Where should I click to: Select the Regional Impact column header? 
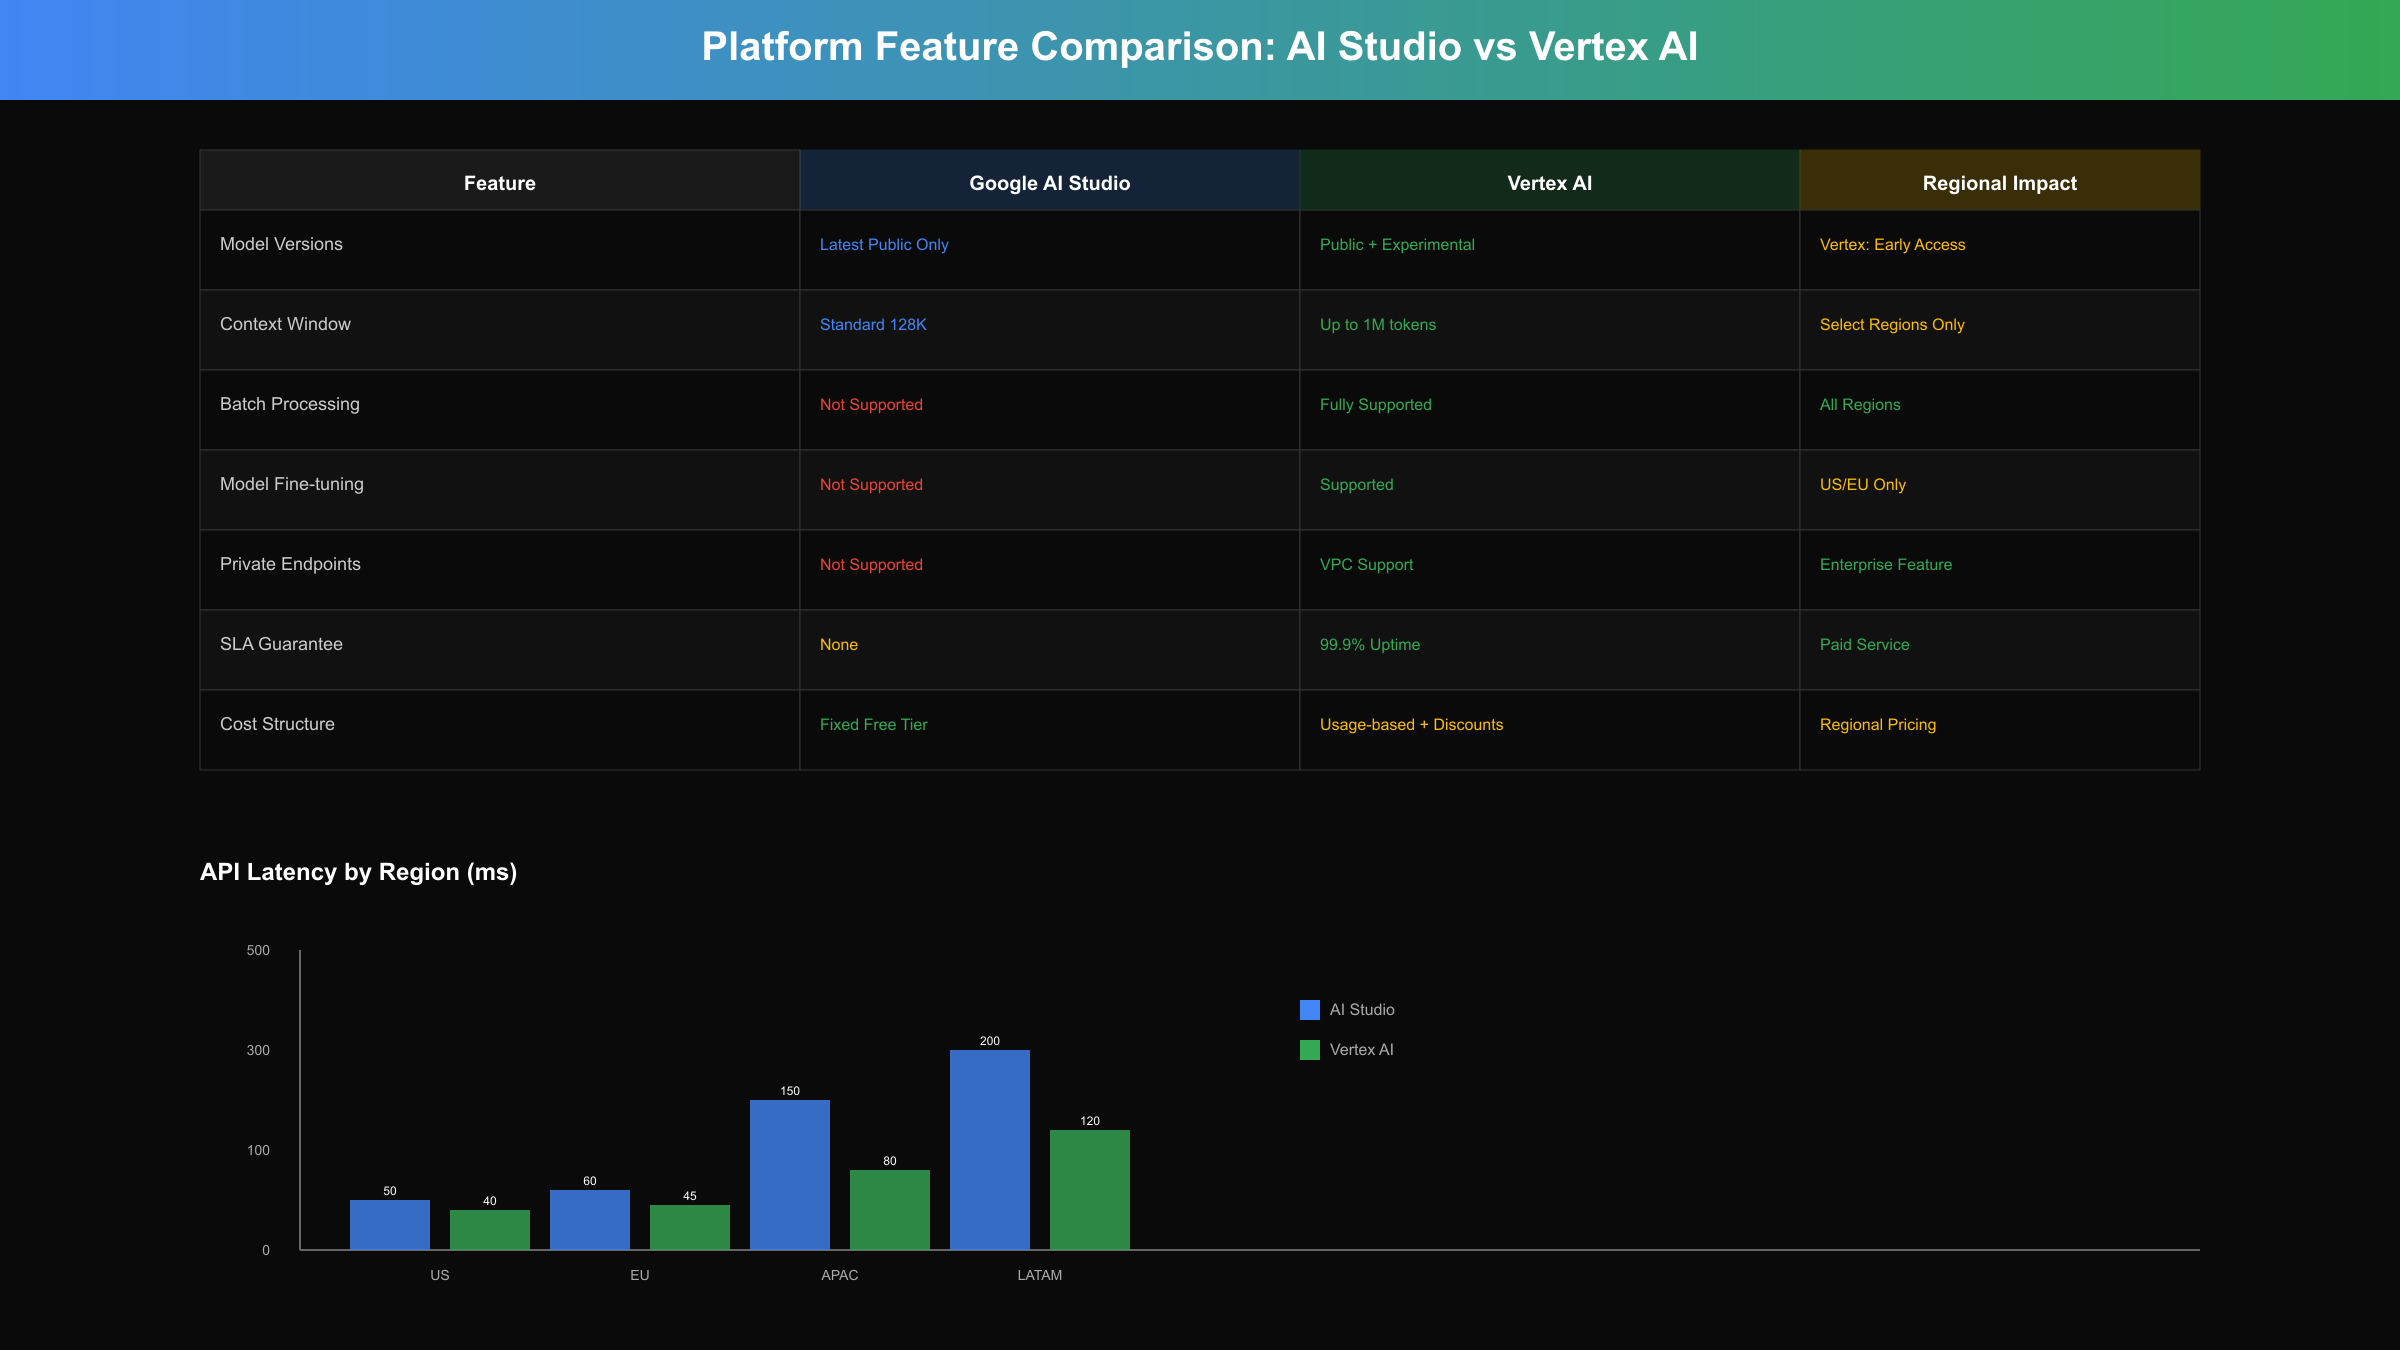click(2000, 181)
